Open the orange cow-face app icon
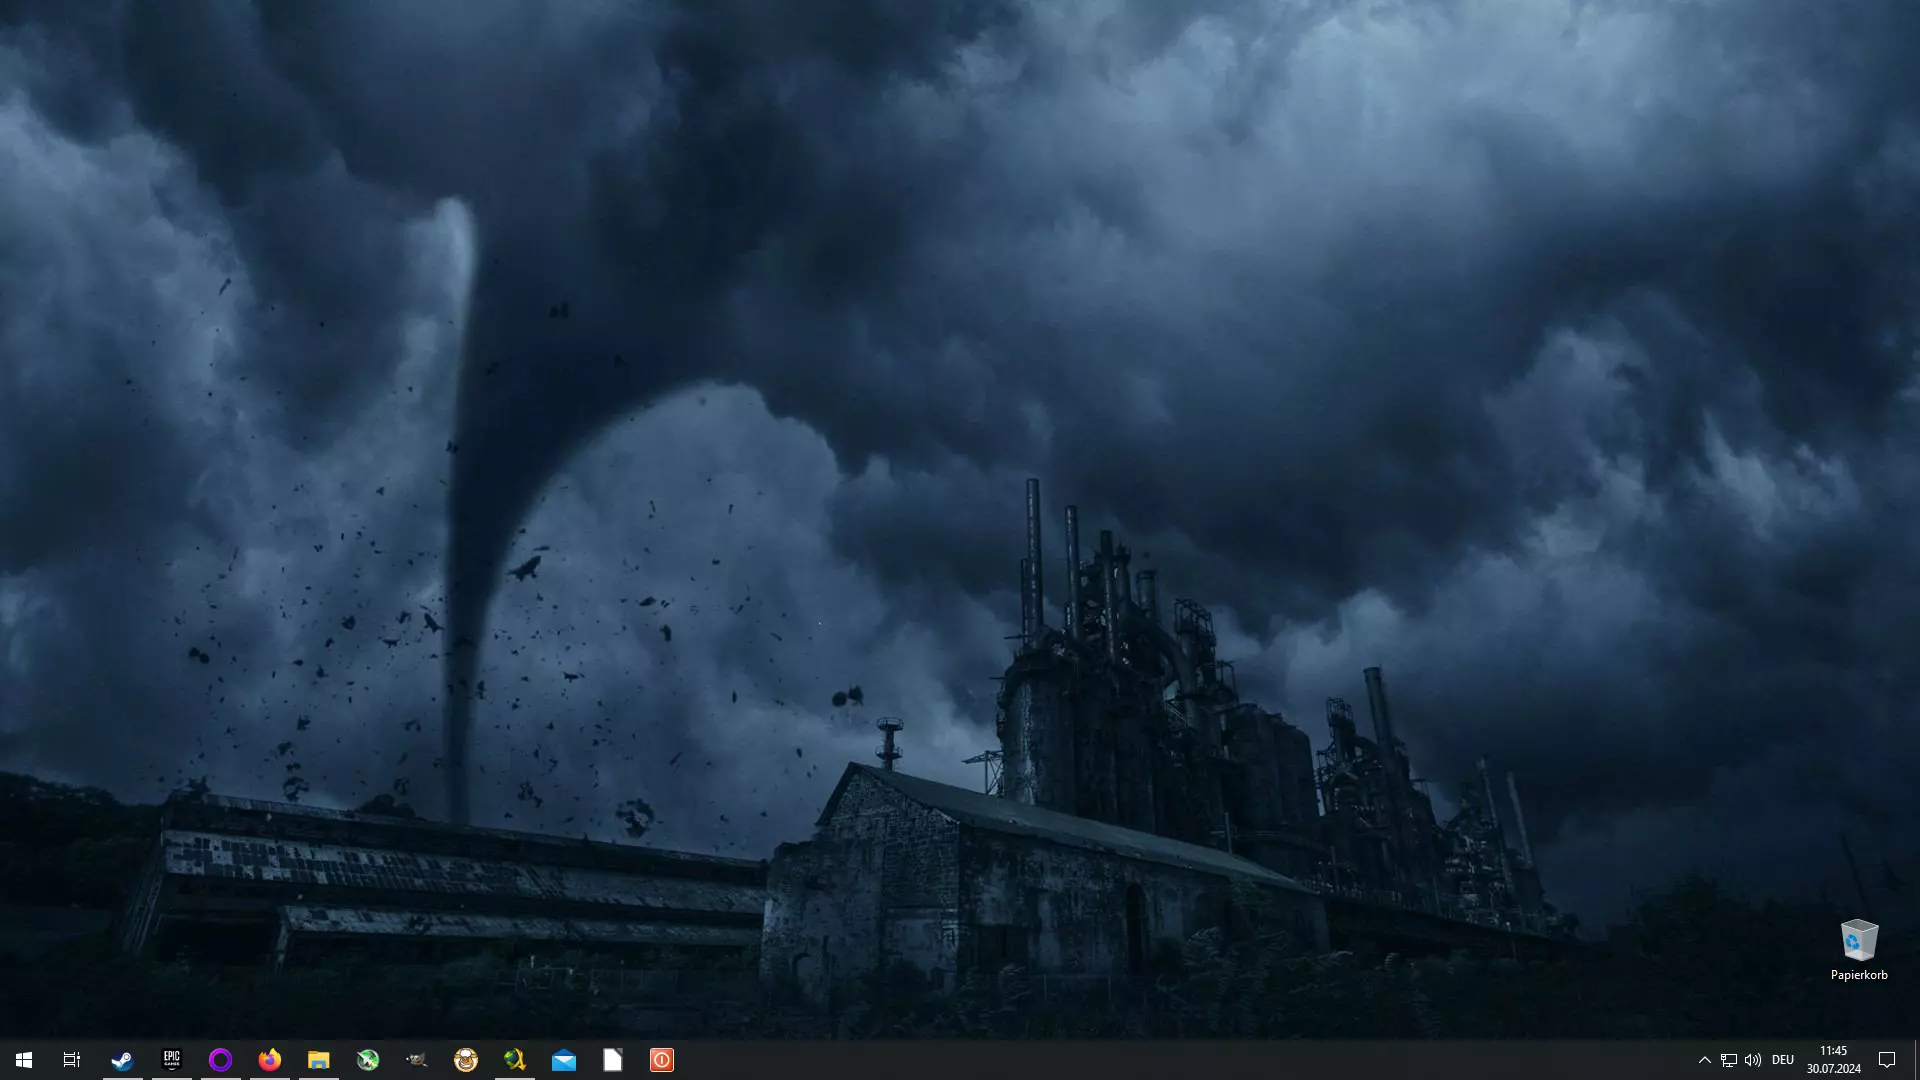This screenshot has height=1080, width=1920. click(466, 1060)
